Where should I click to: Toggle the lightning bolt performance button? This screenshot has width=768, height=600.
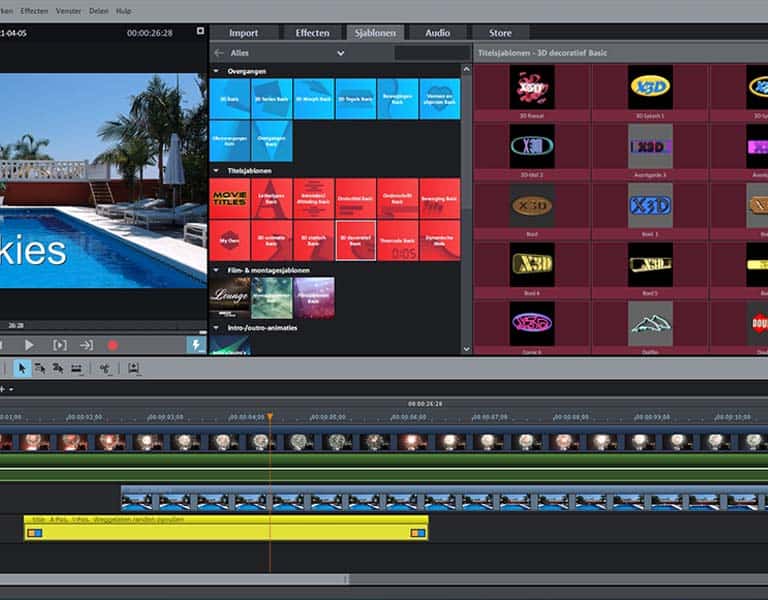tap(196, 345)
